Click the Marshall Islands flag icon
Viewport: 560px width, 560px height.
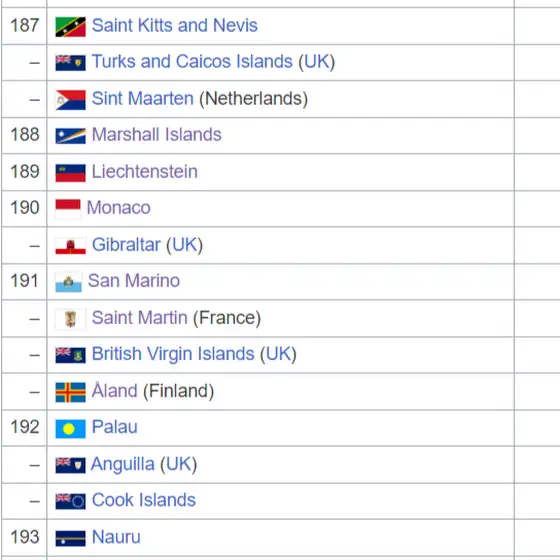(x=70, y=136)
